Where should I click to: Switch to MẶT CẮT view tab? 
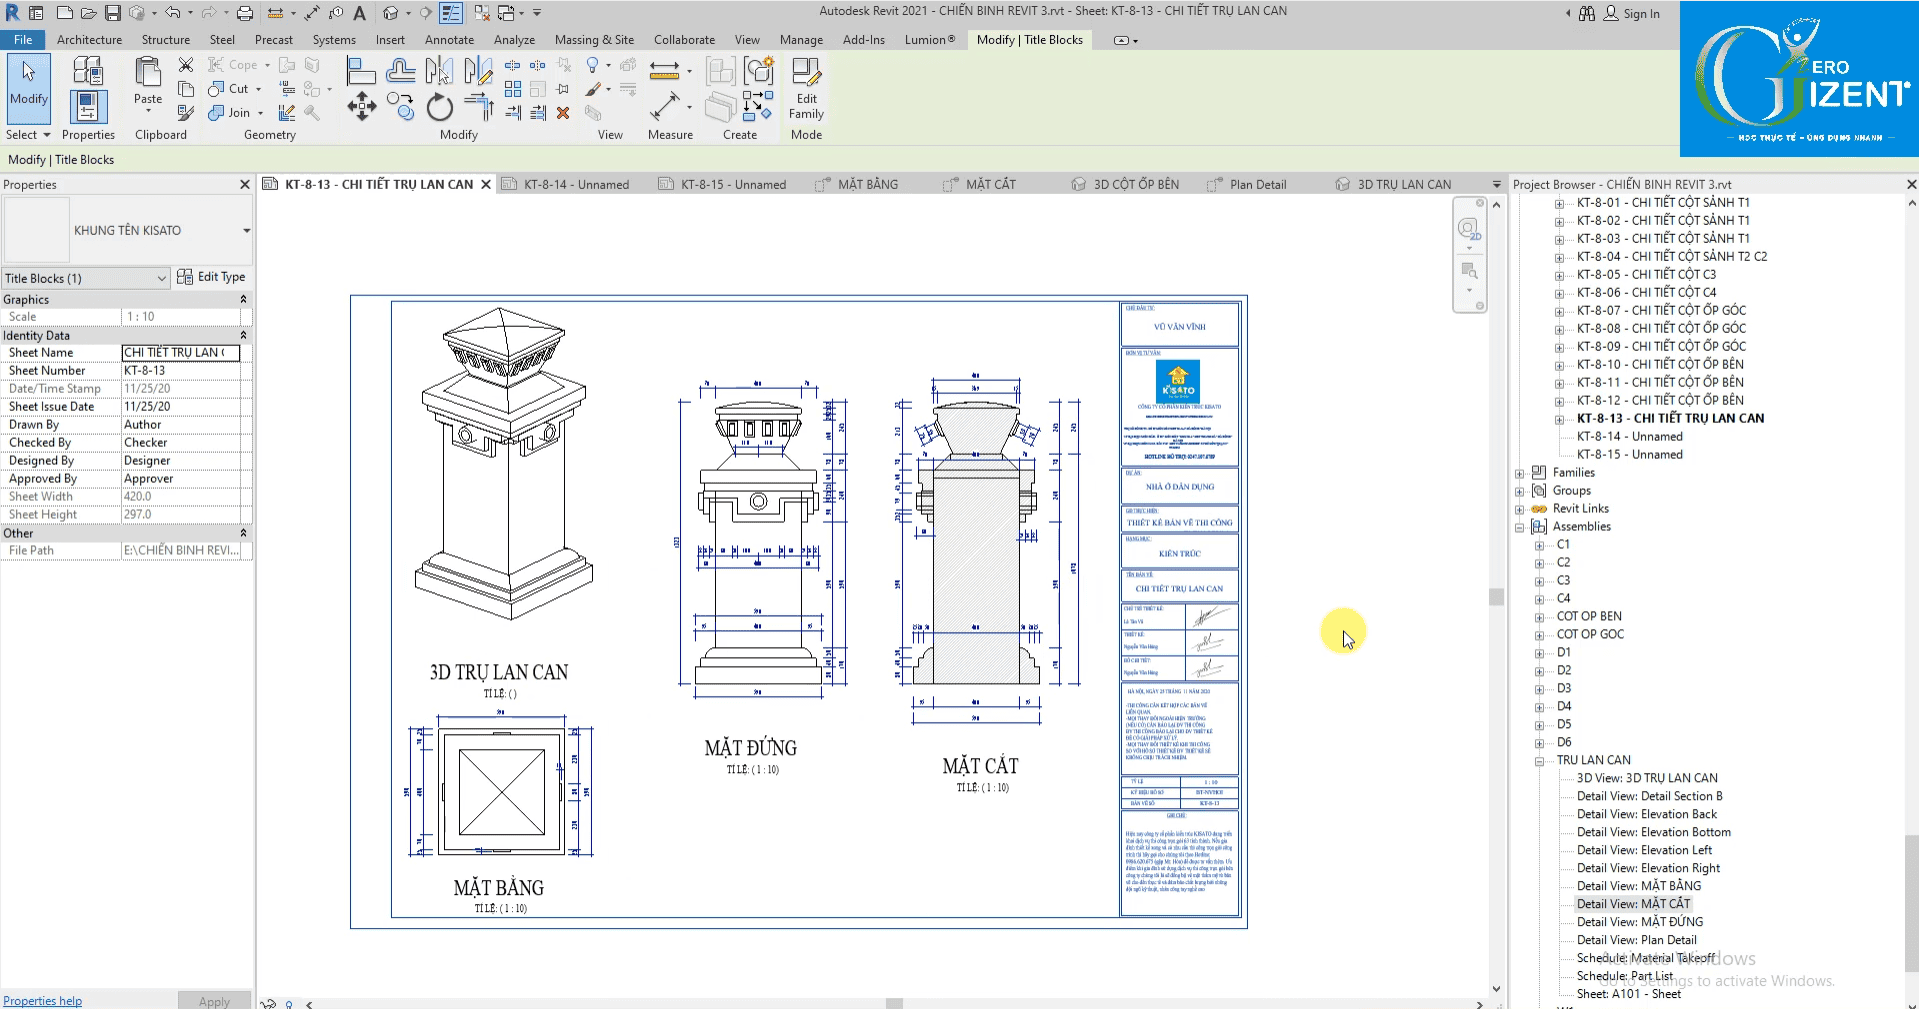tap(990, 184)
